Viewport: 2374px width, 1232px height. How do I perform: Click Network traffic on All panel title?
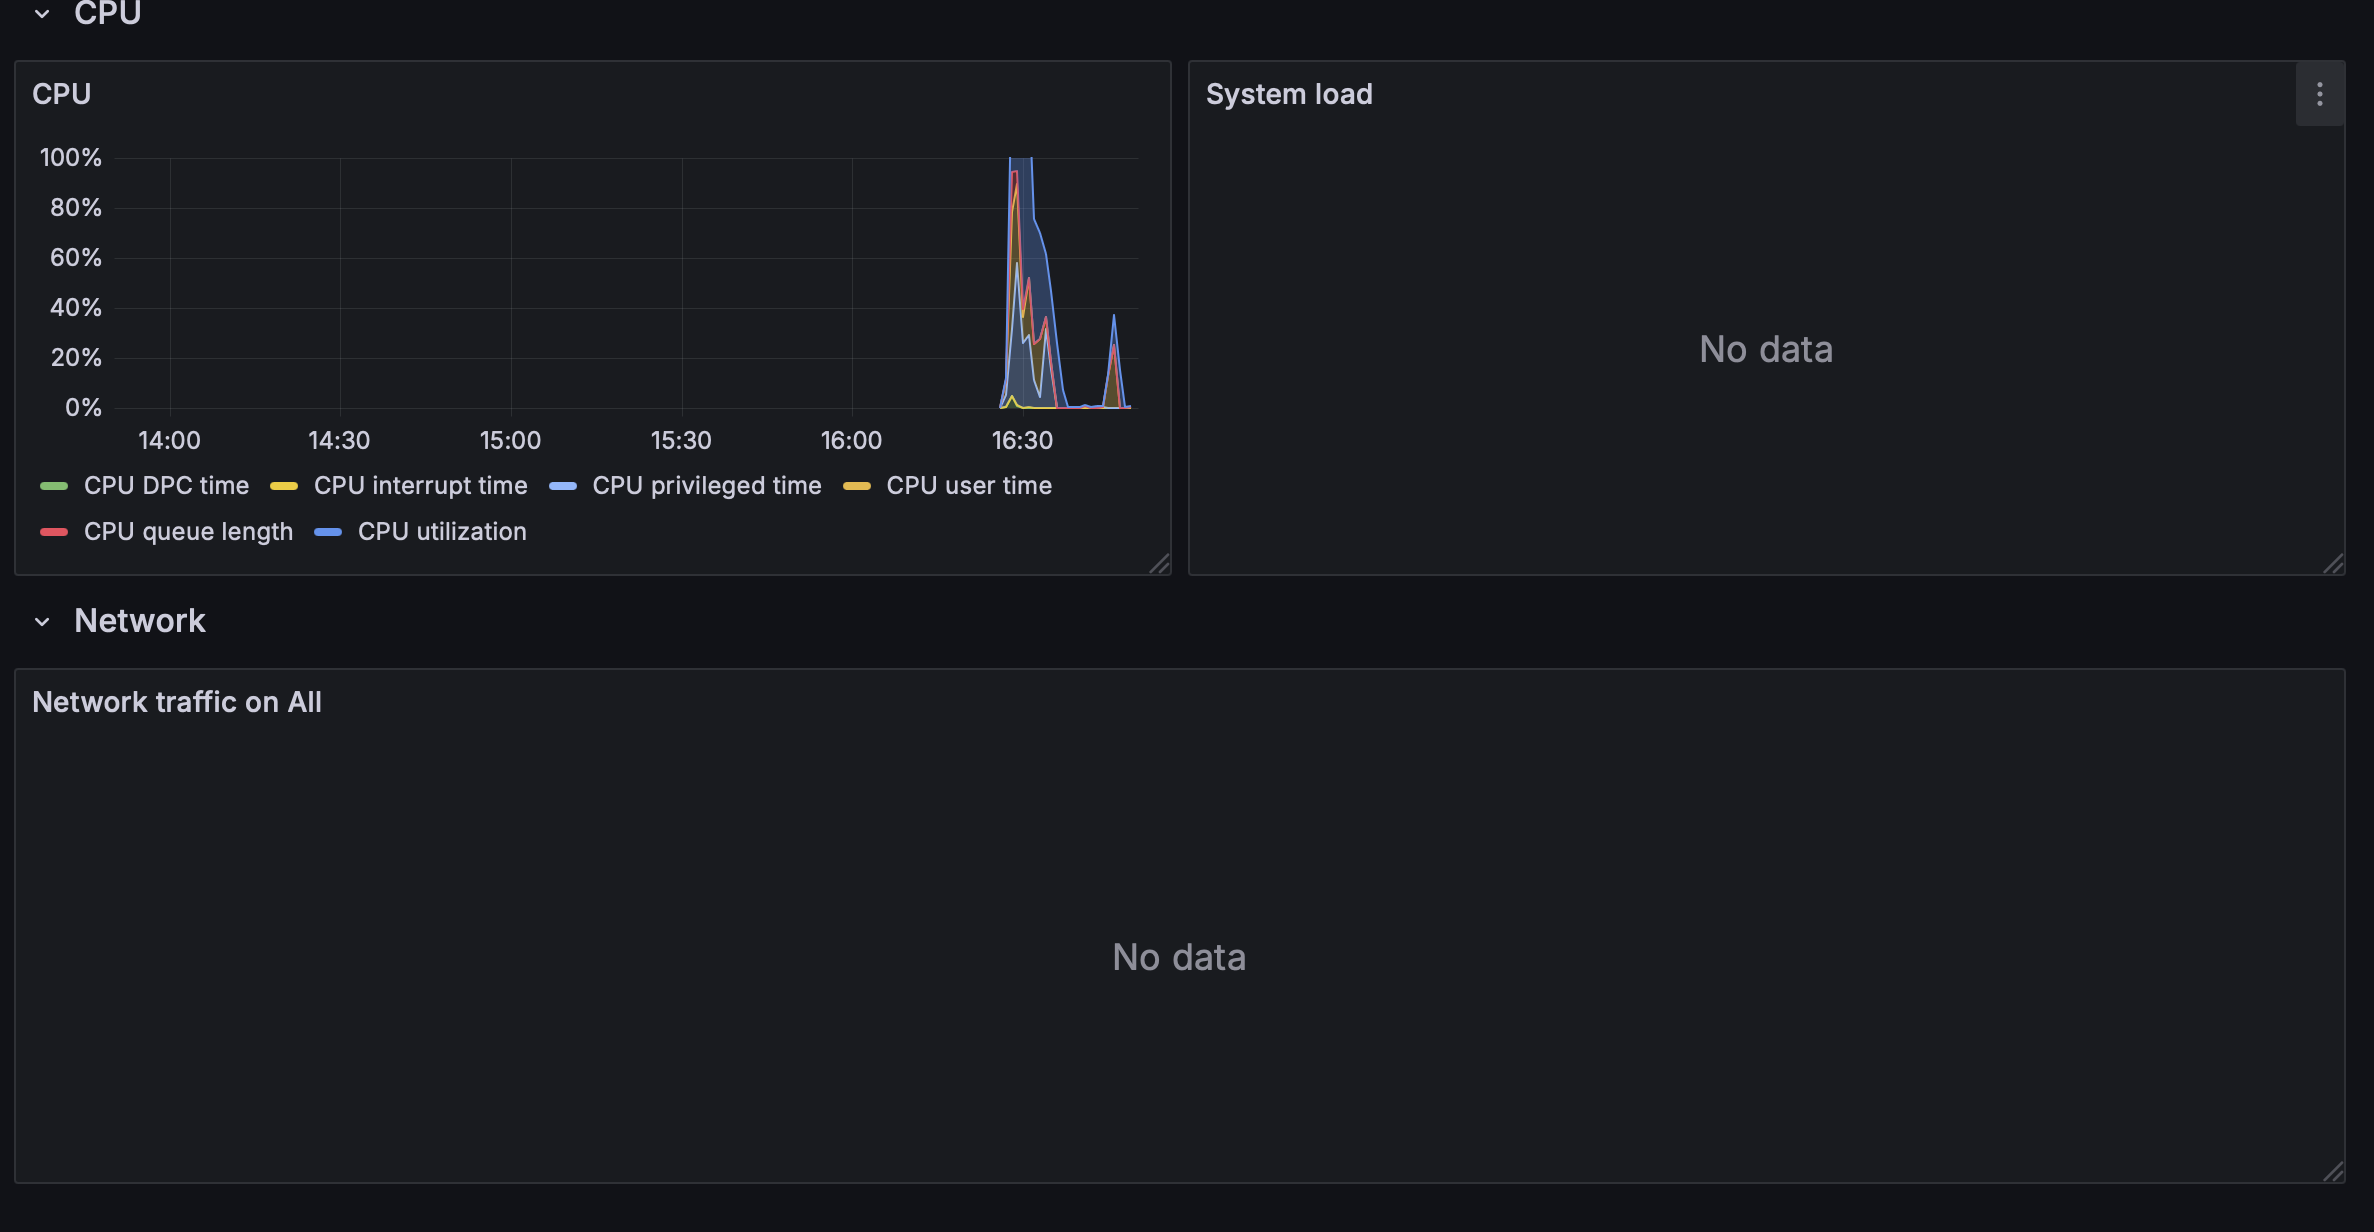point(177,702)
